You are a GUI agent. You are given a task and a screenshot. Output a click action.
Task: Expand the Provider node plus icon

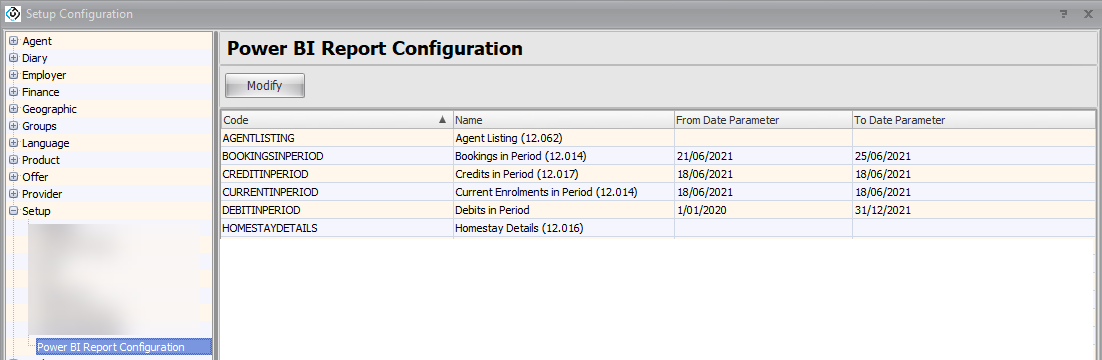(13, 194)
